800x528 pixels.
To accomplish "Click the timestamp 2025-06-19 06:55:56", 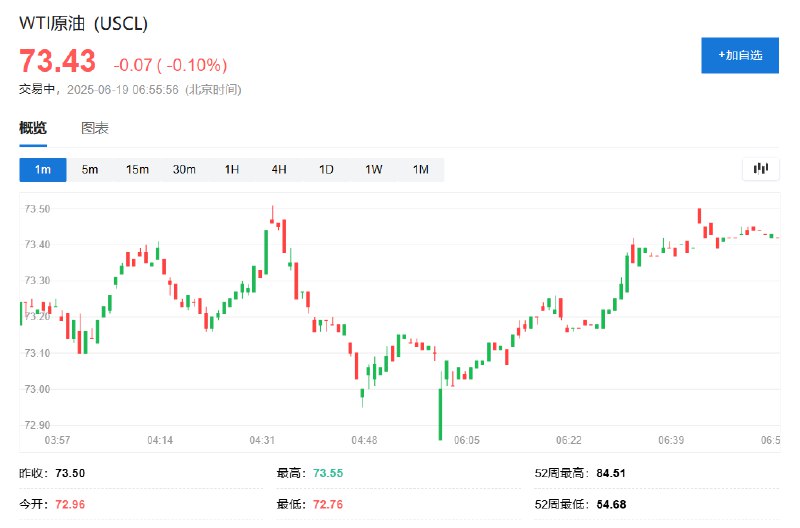I will (x=123, y=90).
